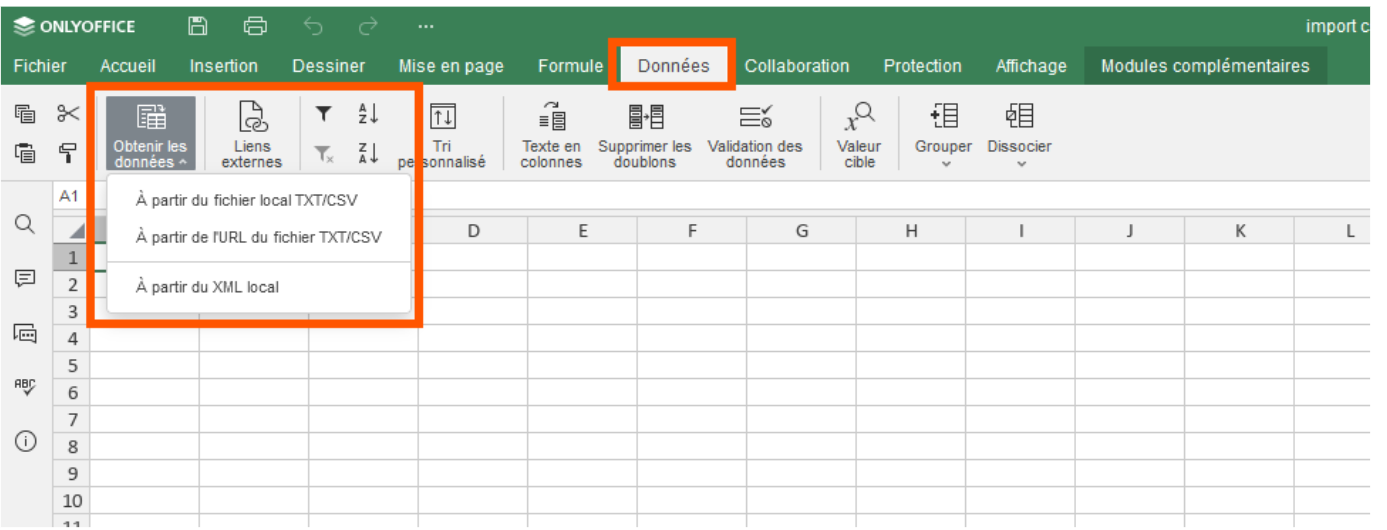1387x530 pixels.
Task: Click the Clear filter icon
Action: [x=323, y=153]
